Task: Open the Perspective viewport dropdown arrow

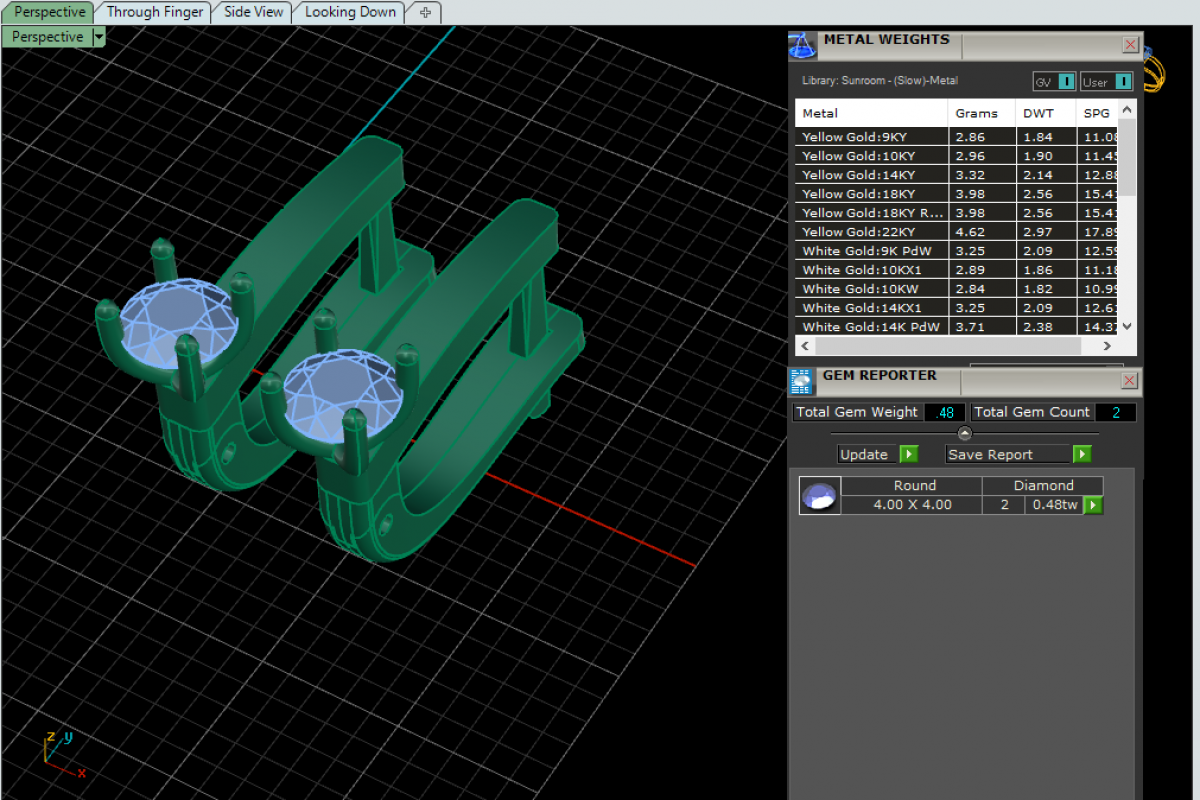Action: [x=98, y=37]
